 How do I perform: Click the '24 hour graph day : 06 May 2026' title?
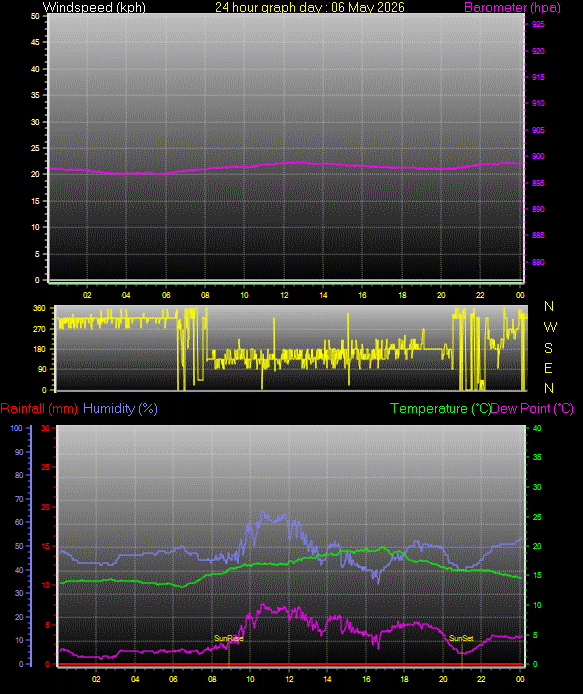(310, 7)
